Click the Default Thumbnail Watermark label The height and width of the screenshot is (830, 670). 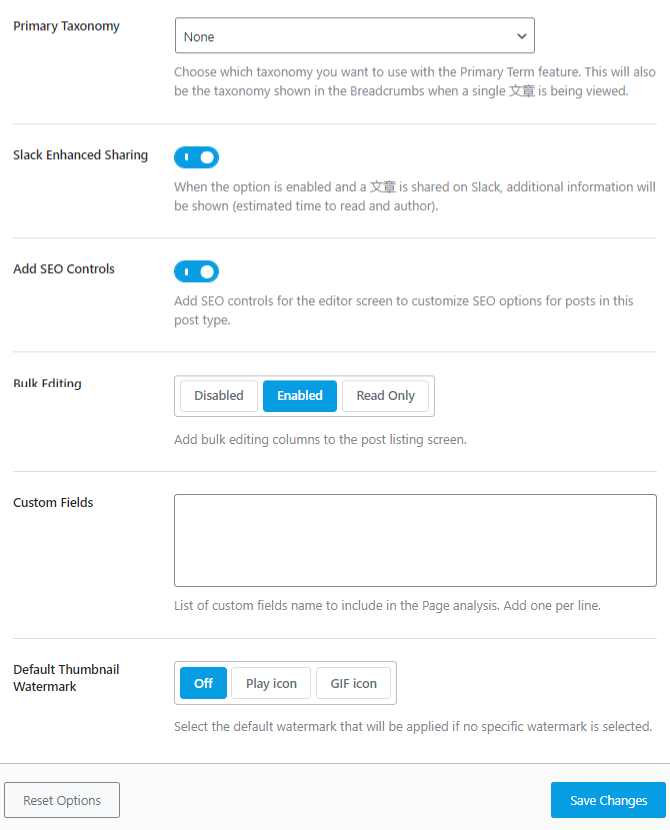click(x=66, y=678)
